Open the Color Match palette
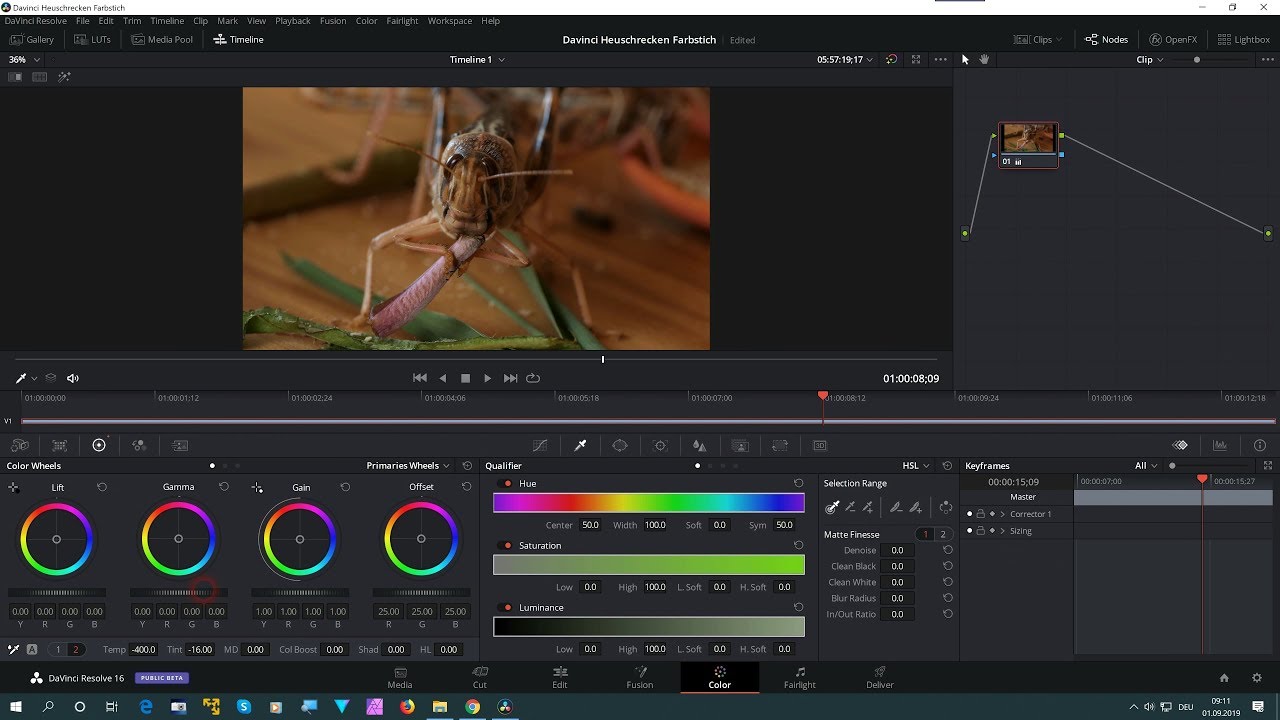The height and width of the screenshot is (720, 1280). pyautogui.click(x=59, y=445)
